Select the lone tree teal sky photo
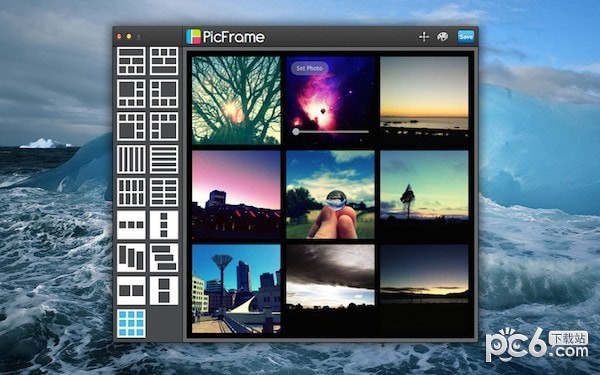600x375 pixels. (x=424, y=194)
